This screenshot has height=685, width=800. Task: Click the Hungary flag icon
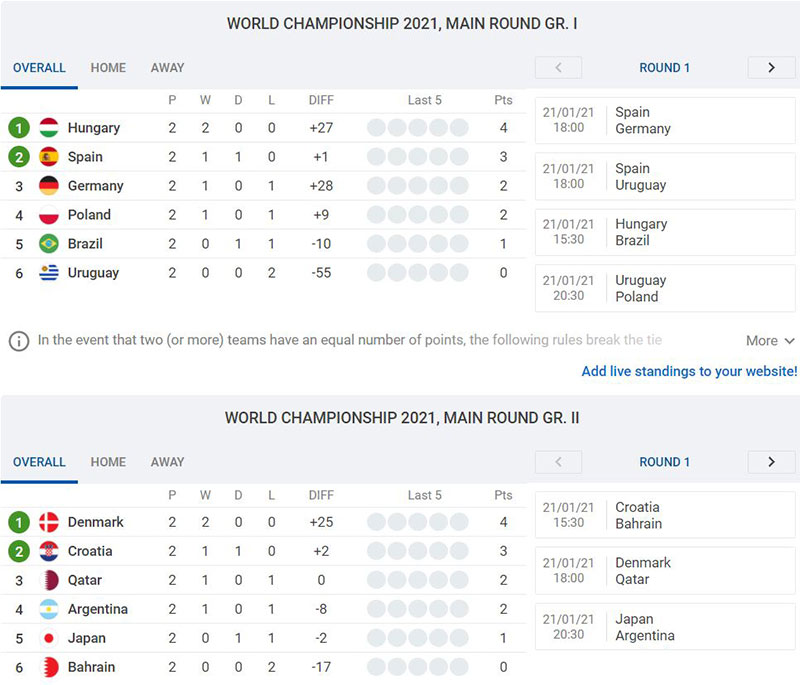49,128
